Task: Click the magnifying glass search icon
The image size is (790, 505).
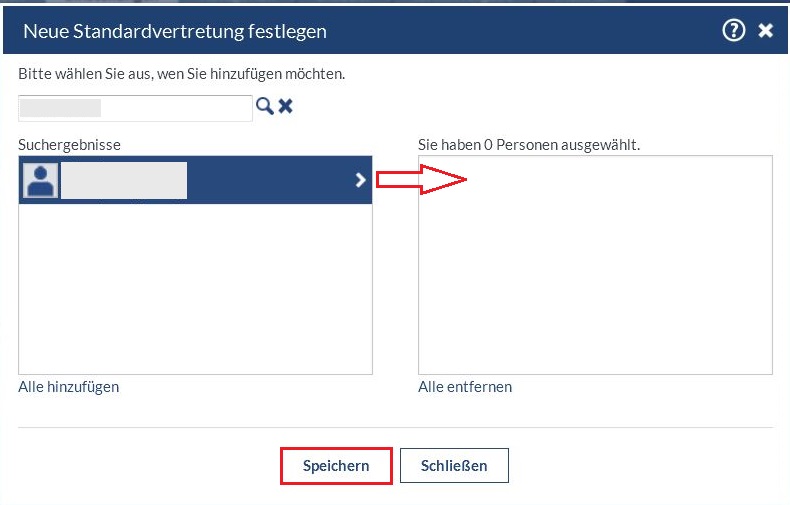Action: click(x=265, y=106)
